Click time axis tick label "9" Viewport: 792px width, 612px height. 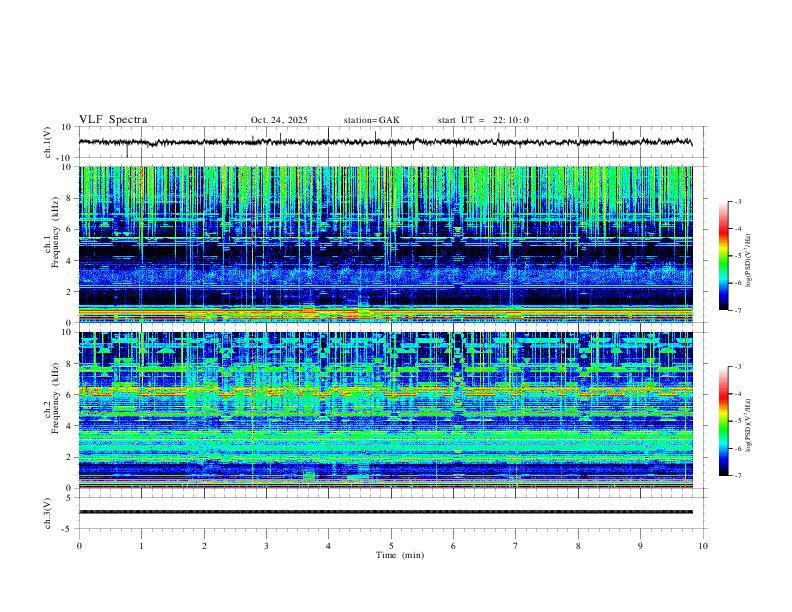(x=640, y=546)
